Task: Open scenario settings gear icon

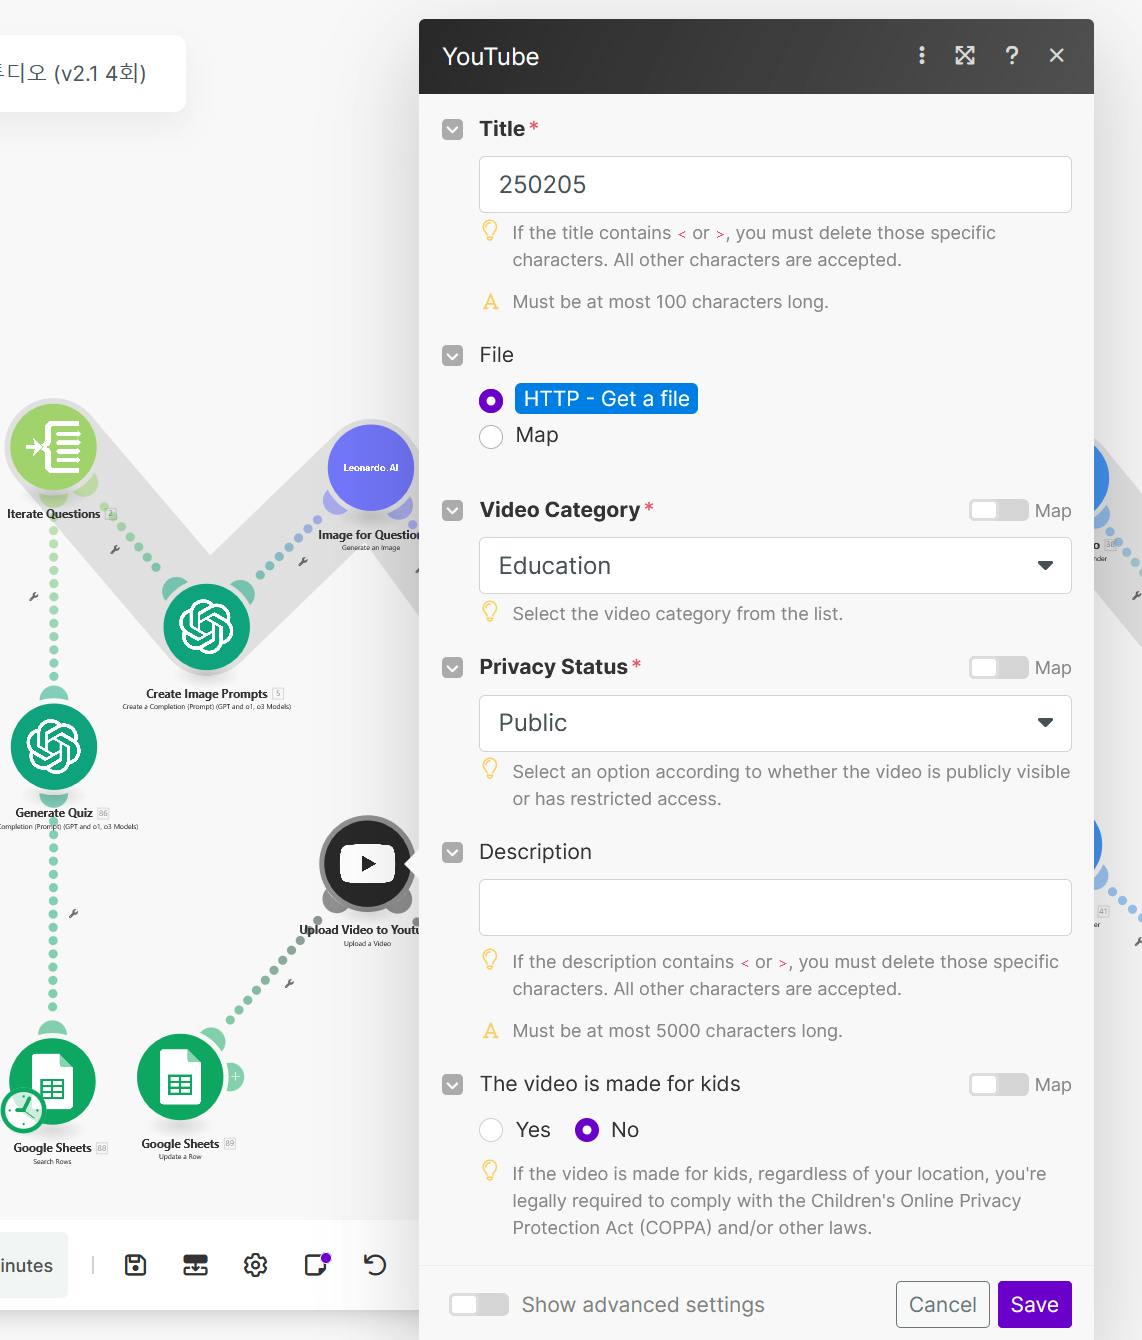Action: 255,1265
